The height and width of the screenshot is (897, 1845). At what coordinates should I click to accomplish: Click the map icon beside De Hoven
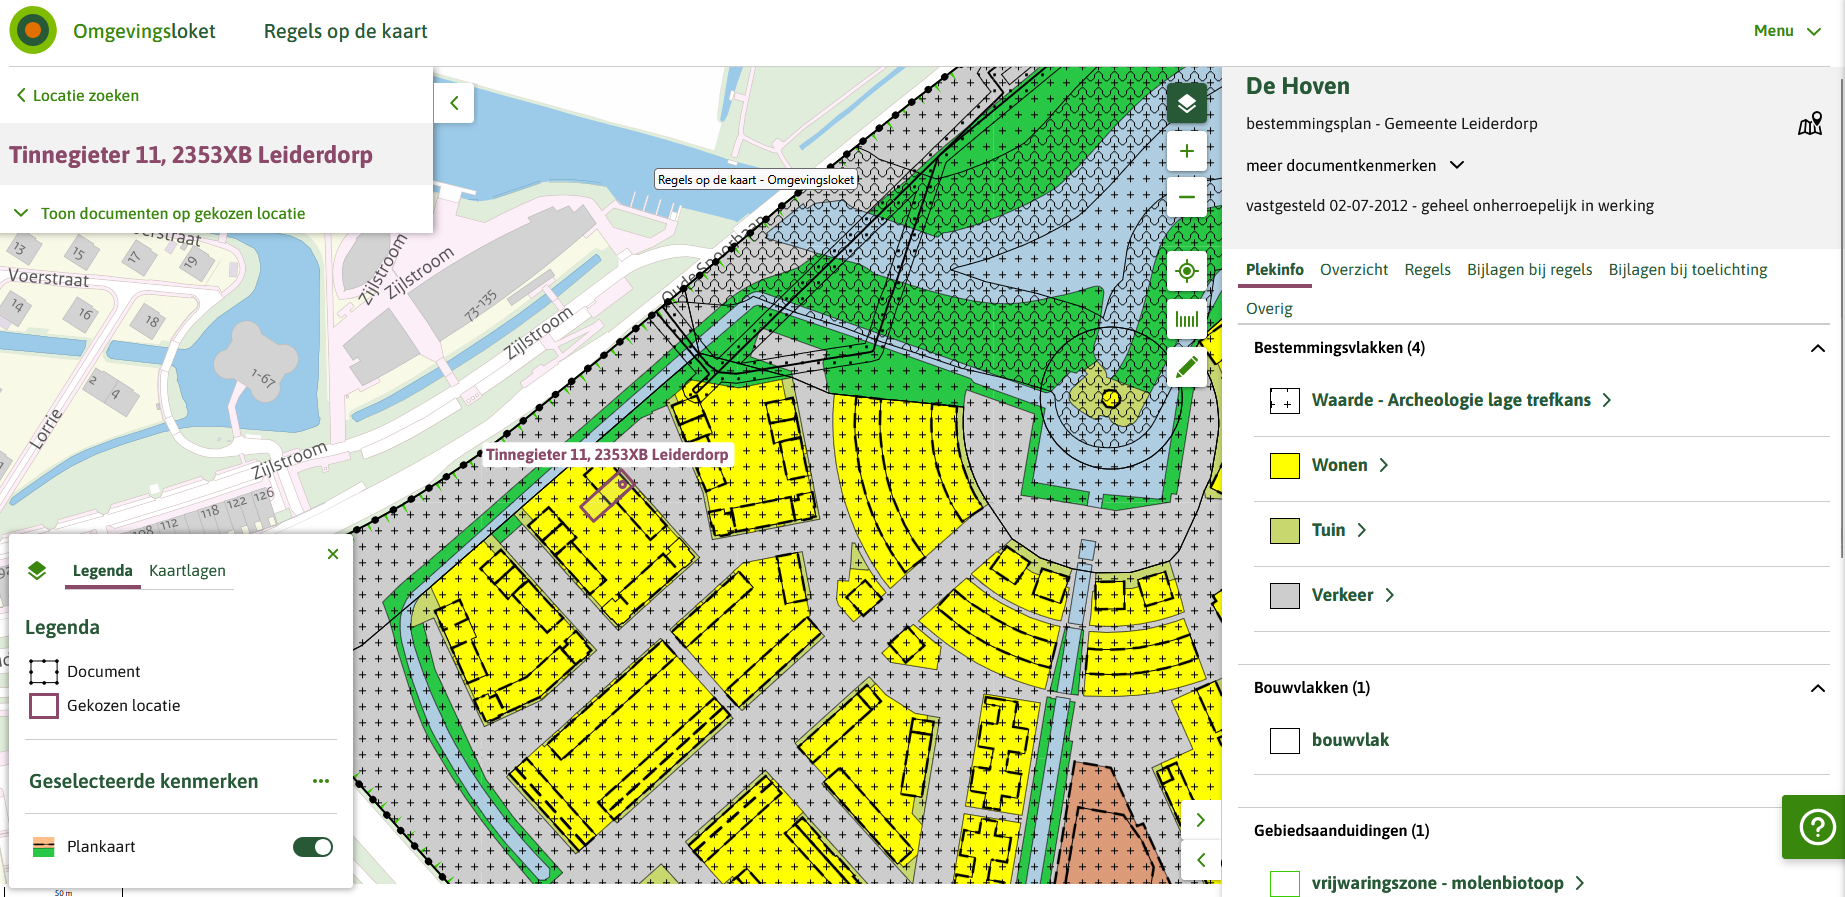click(1809, 124)
